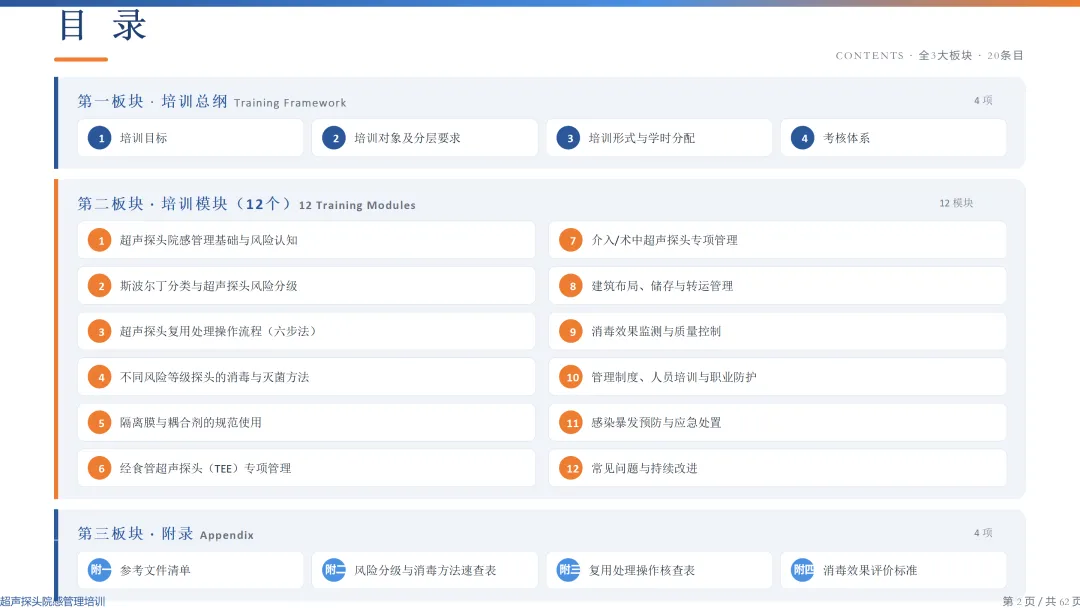
Task: Click the blue number 2 badge for 培训对象及分层要求
Action: coord(334,138)
